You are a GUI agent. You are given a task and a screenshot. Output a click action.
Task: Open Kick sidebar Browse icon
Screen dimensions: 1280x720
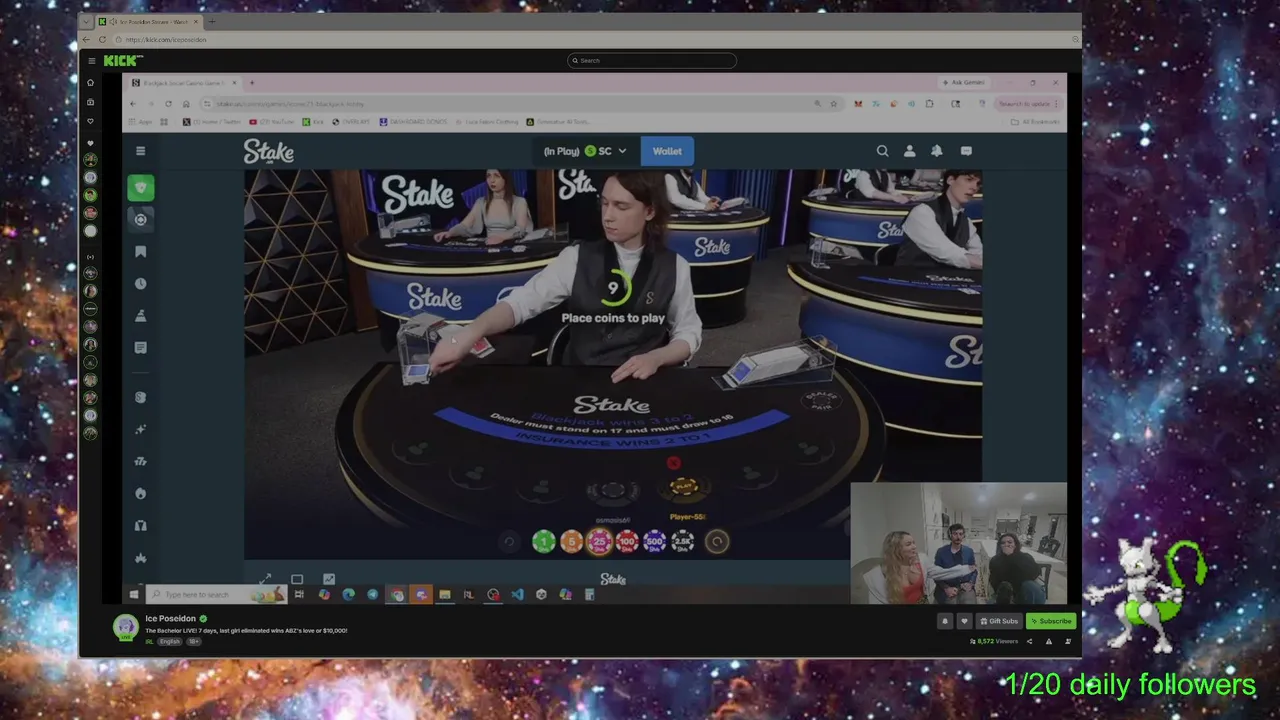[x=90, y=102]
